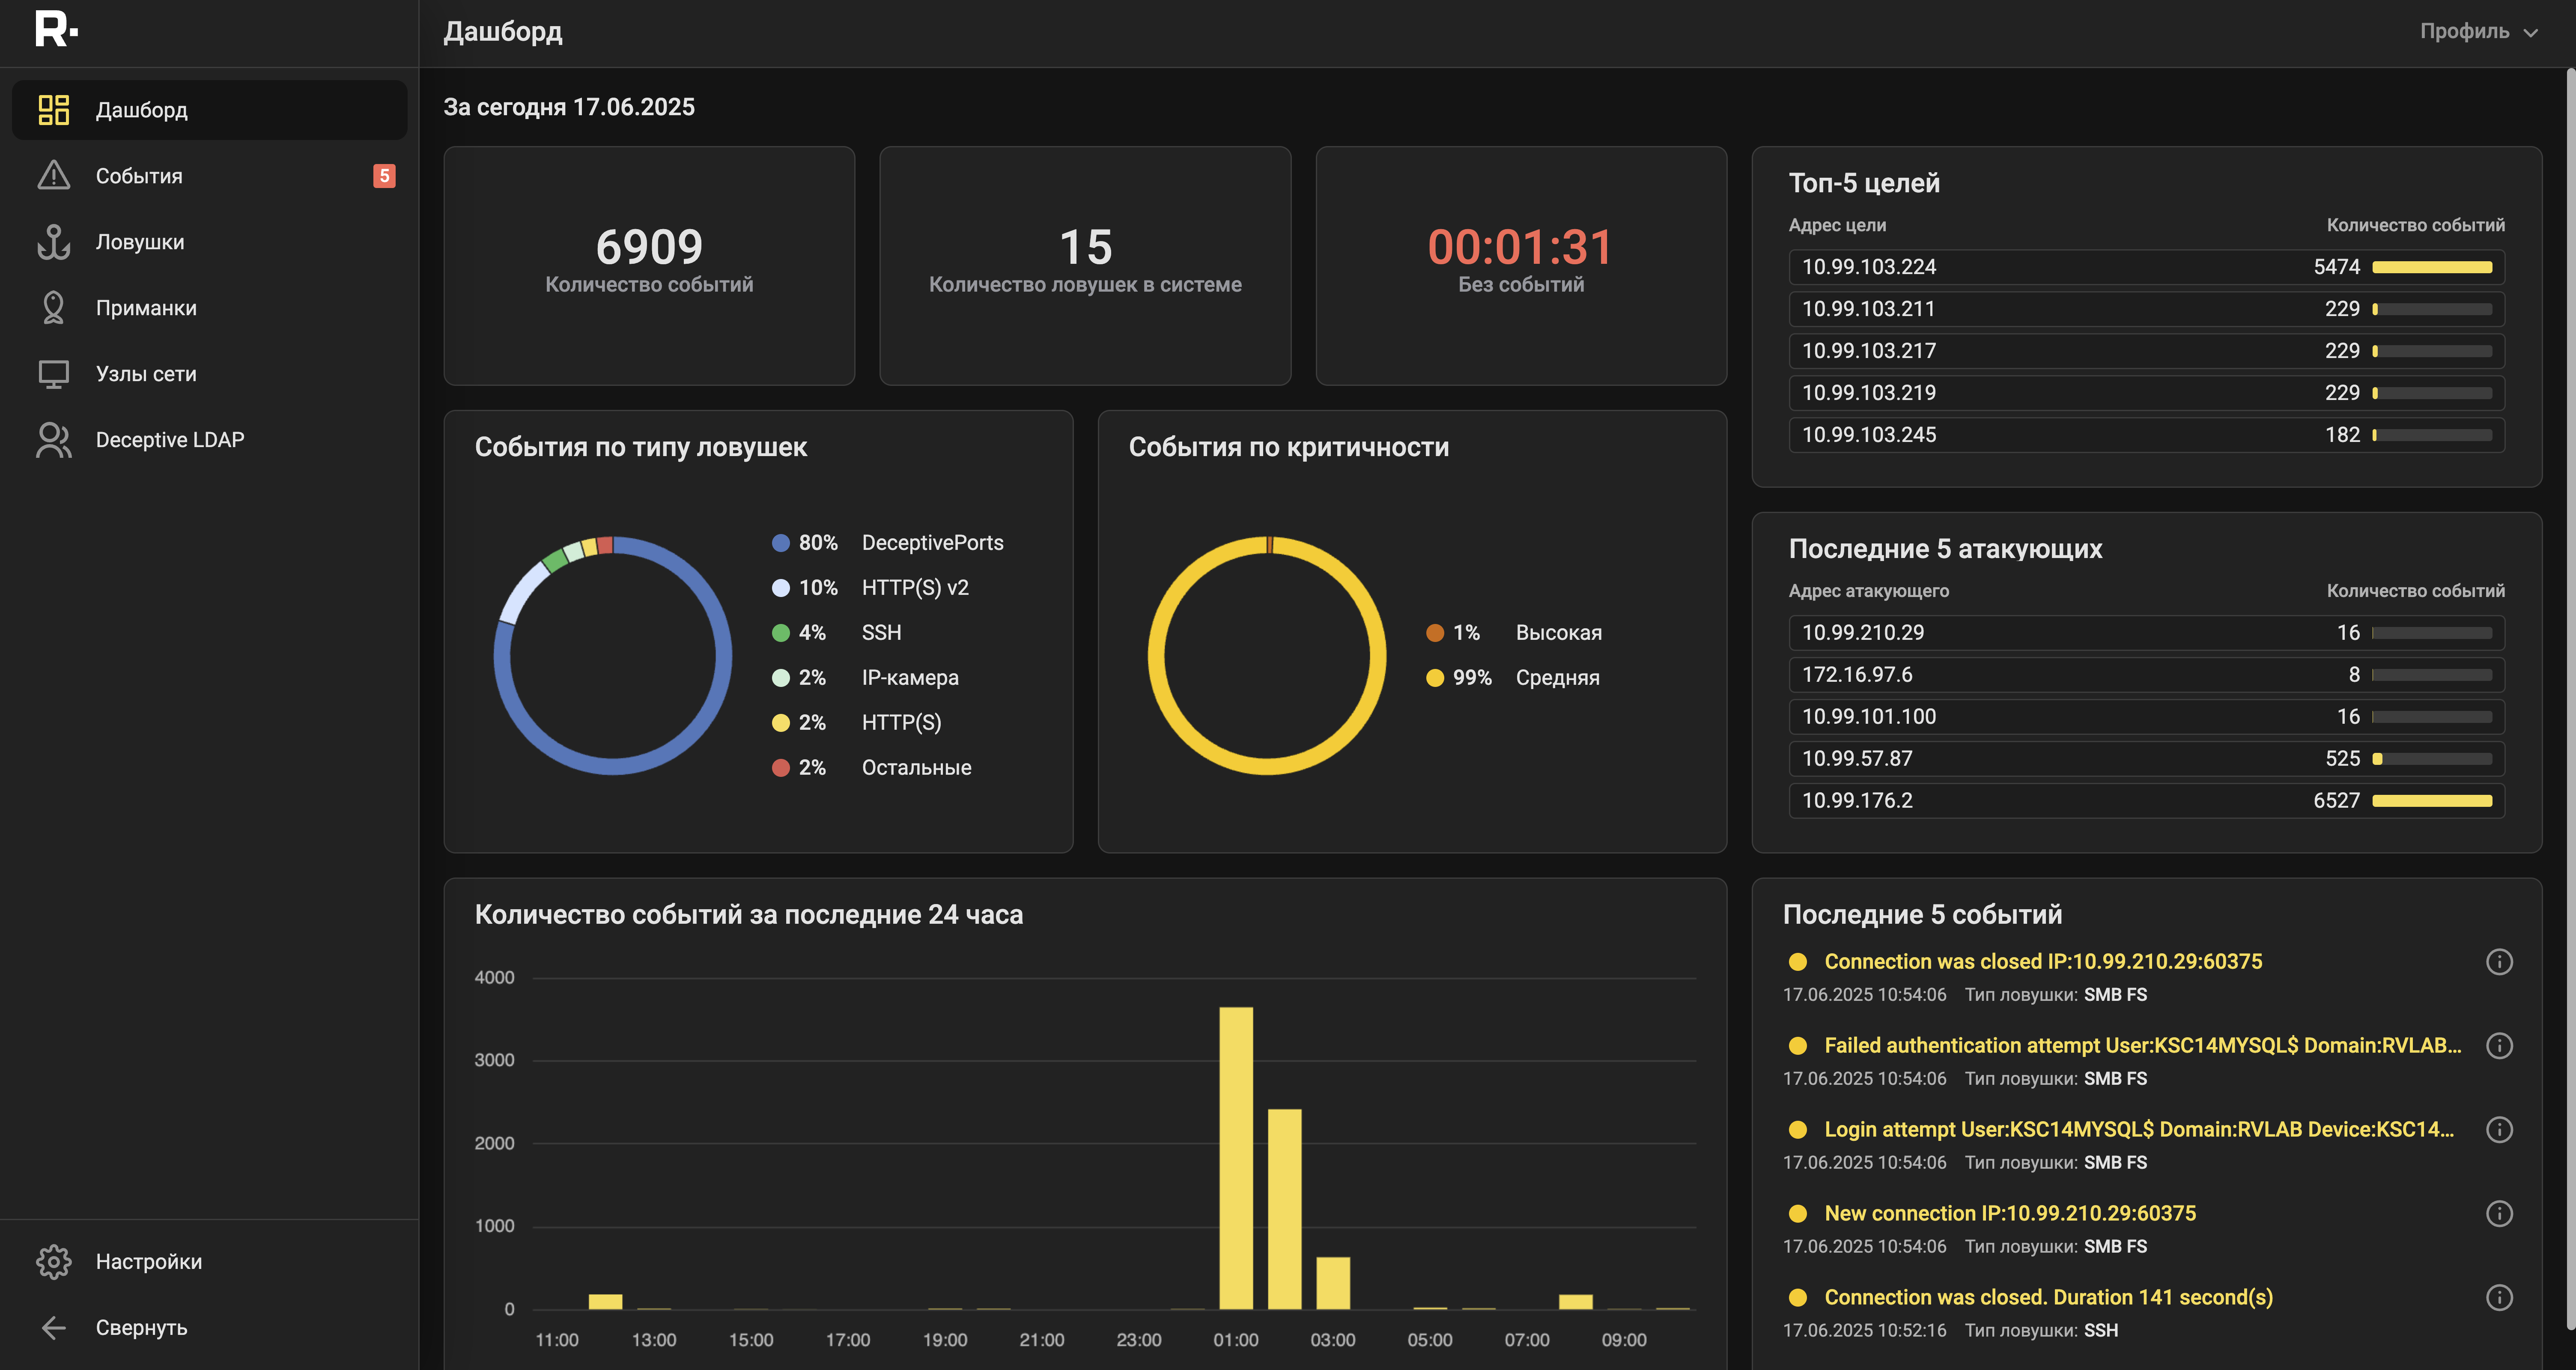Open info icon for Failed authentication event

2498,1046
